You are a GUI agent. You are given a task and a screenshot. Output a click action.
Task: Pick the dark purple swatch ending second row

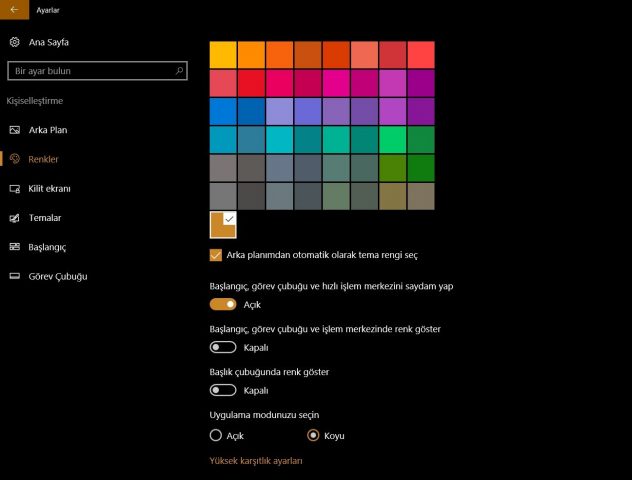pyautogui.click(x=421, y=83)
